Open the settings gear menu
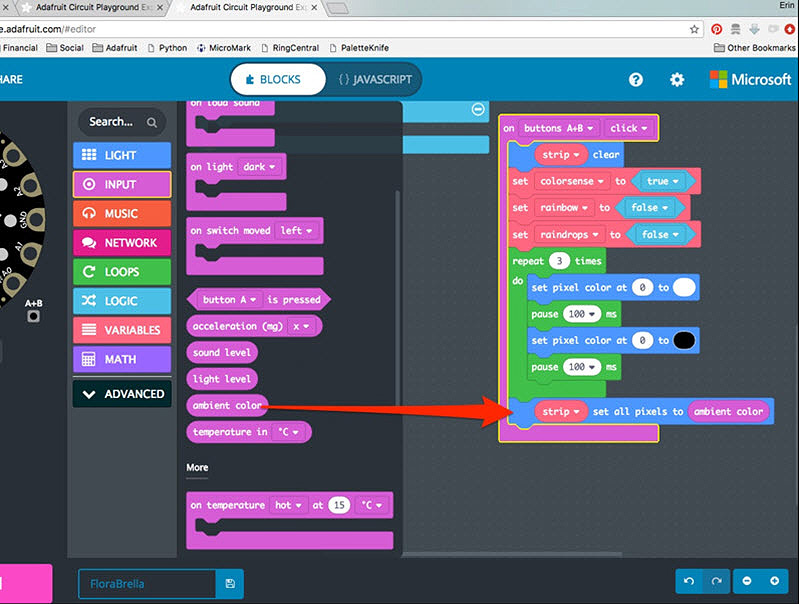The image size is (800, 604). pyautogui.click(x=677, y=79)
